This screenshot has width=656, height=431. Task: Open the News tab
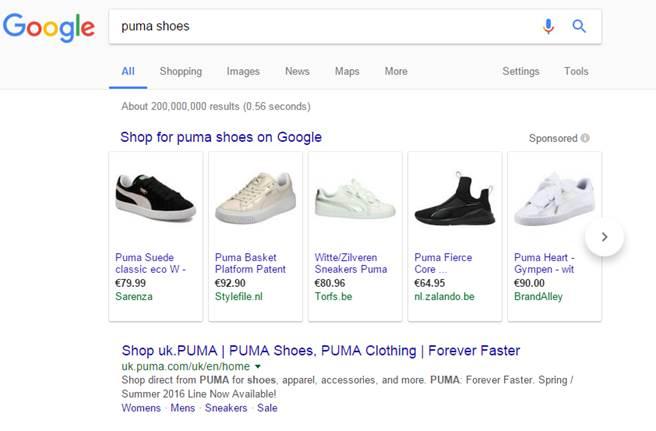(297, 71)
